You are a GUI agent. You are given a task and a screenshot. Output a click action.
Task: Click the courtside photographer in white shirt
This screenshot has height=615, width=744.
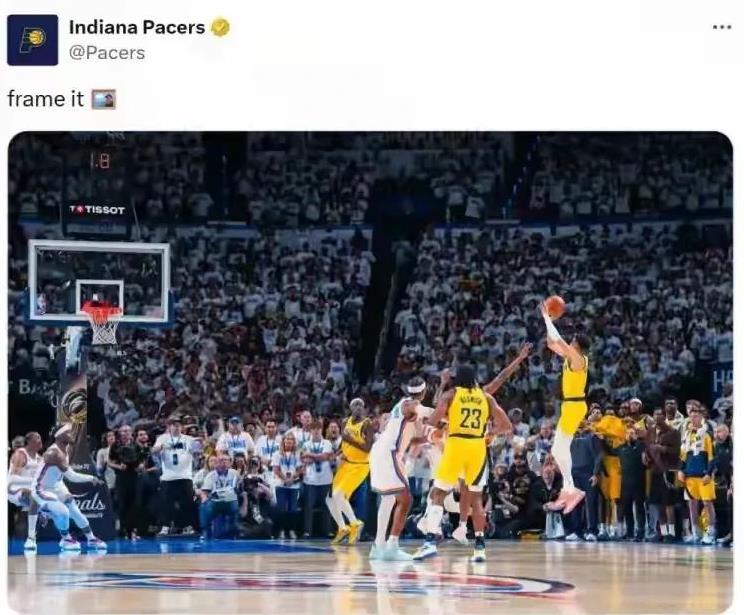pos(175,476)
